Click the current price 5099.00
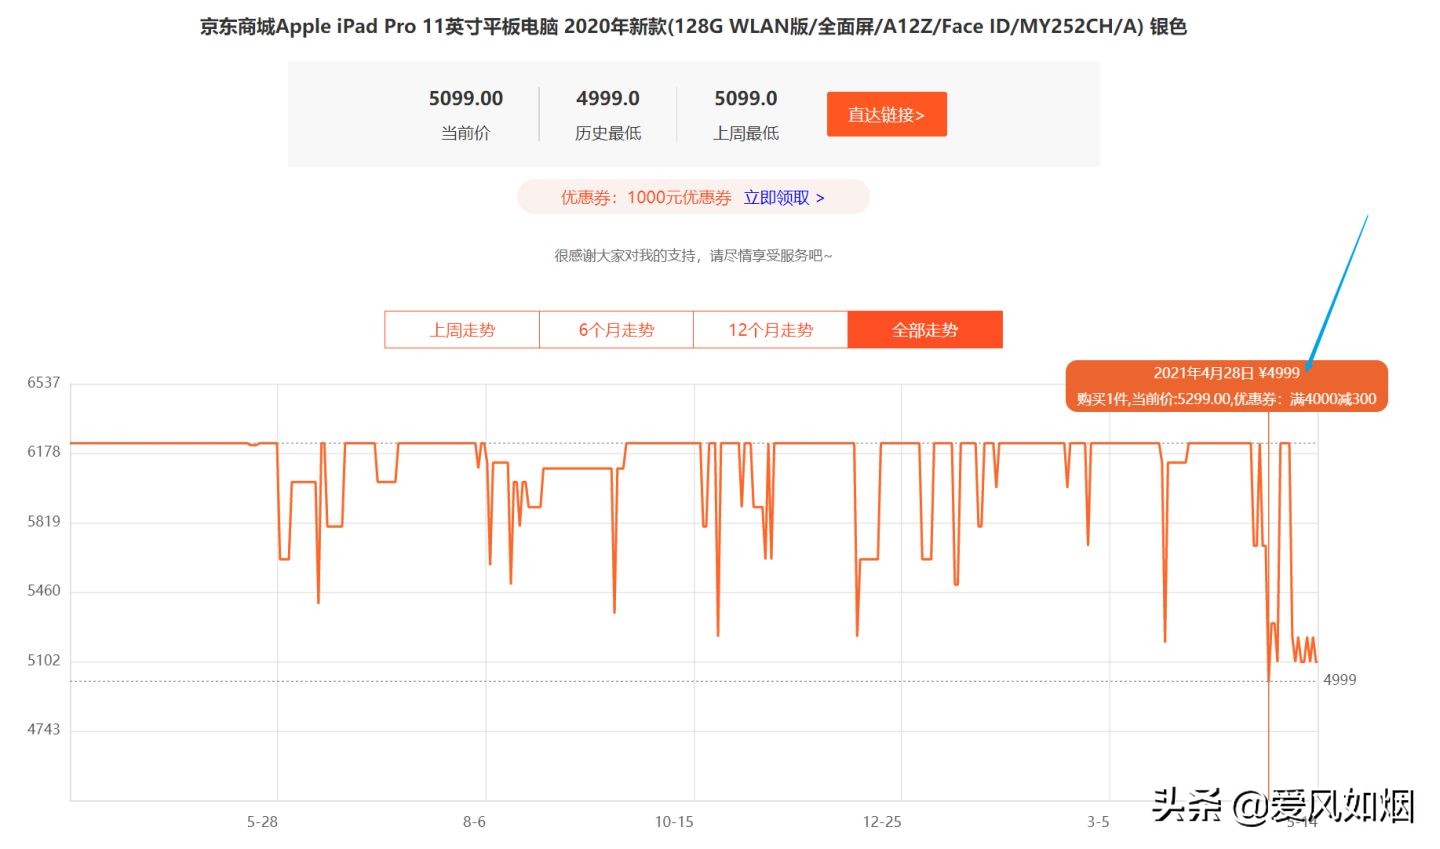Image resolution: width=1440 pixels, height=849 pixels. coord(466,98)
